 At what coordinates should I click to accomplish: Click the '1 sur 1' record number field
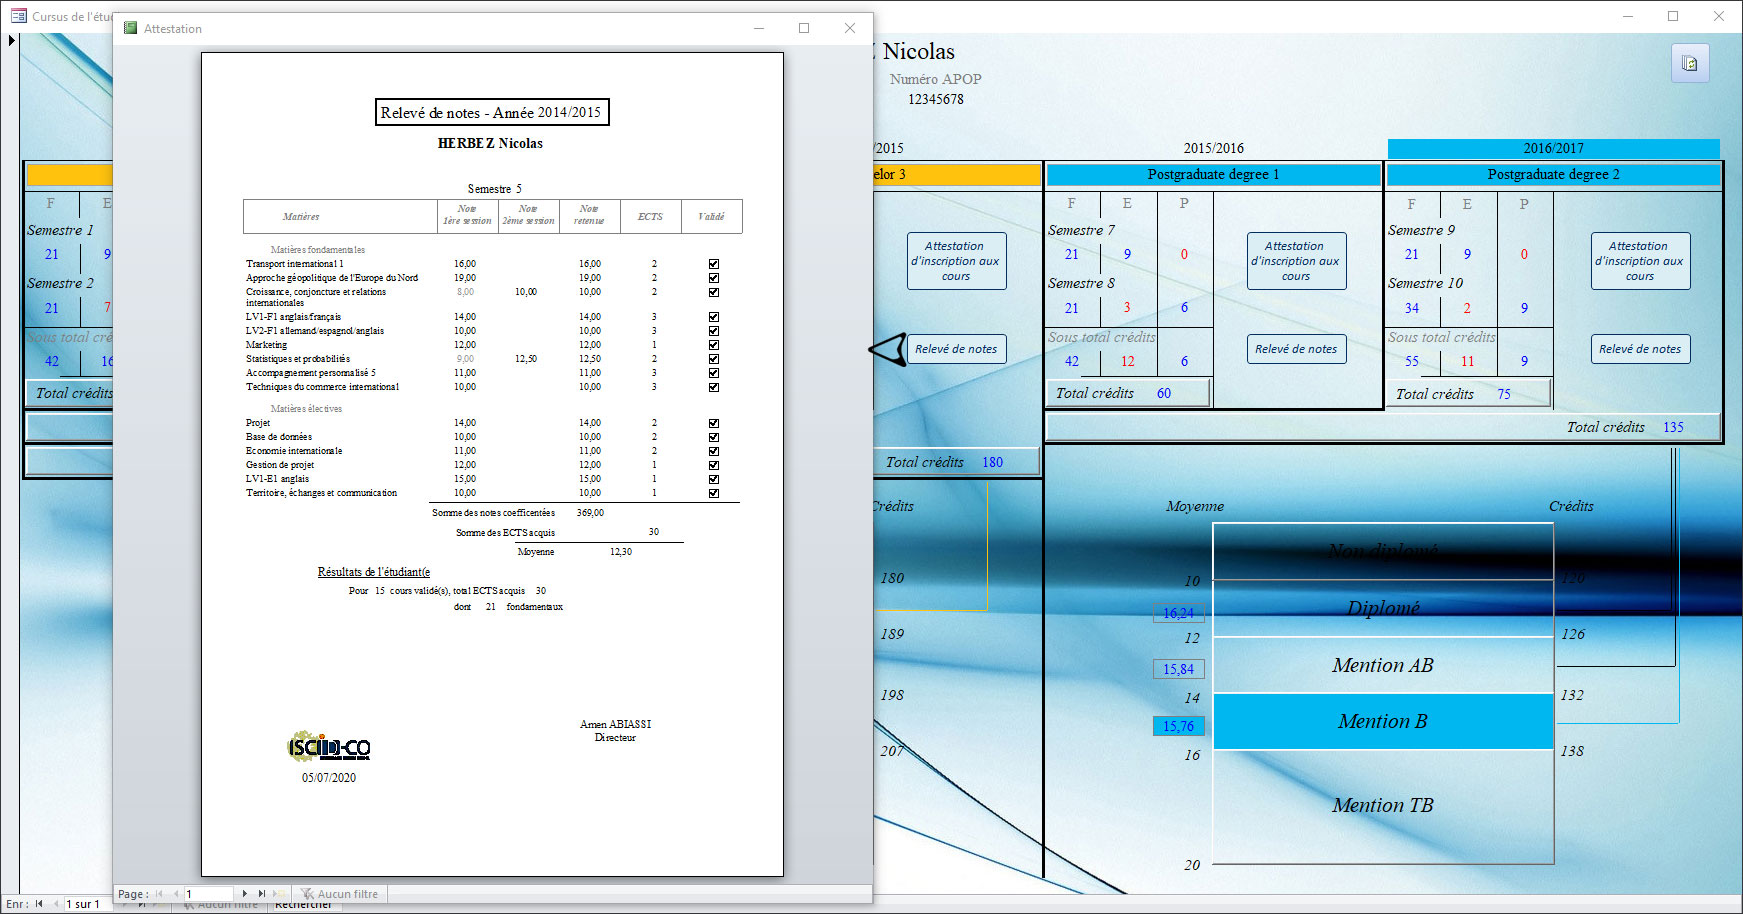coord(88,904)
